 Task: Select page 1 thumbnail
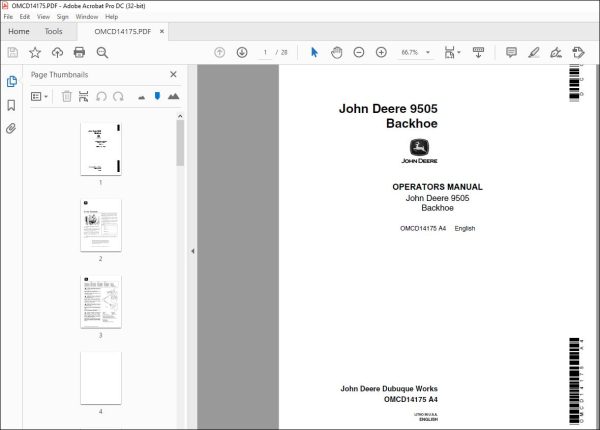(x=101, y=149)
